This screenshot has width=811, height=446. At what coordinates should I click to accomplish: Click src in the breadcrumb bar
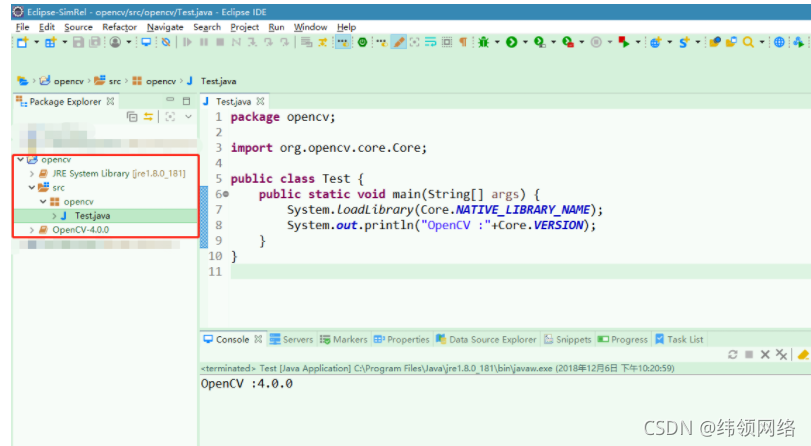(x=114, y=81)
